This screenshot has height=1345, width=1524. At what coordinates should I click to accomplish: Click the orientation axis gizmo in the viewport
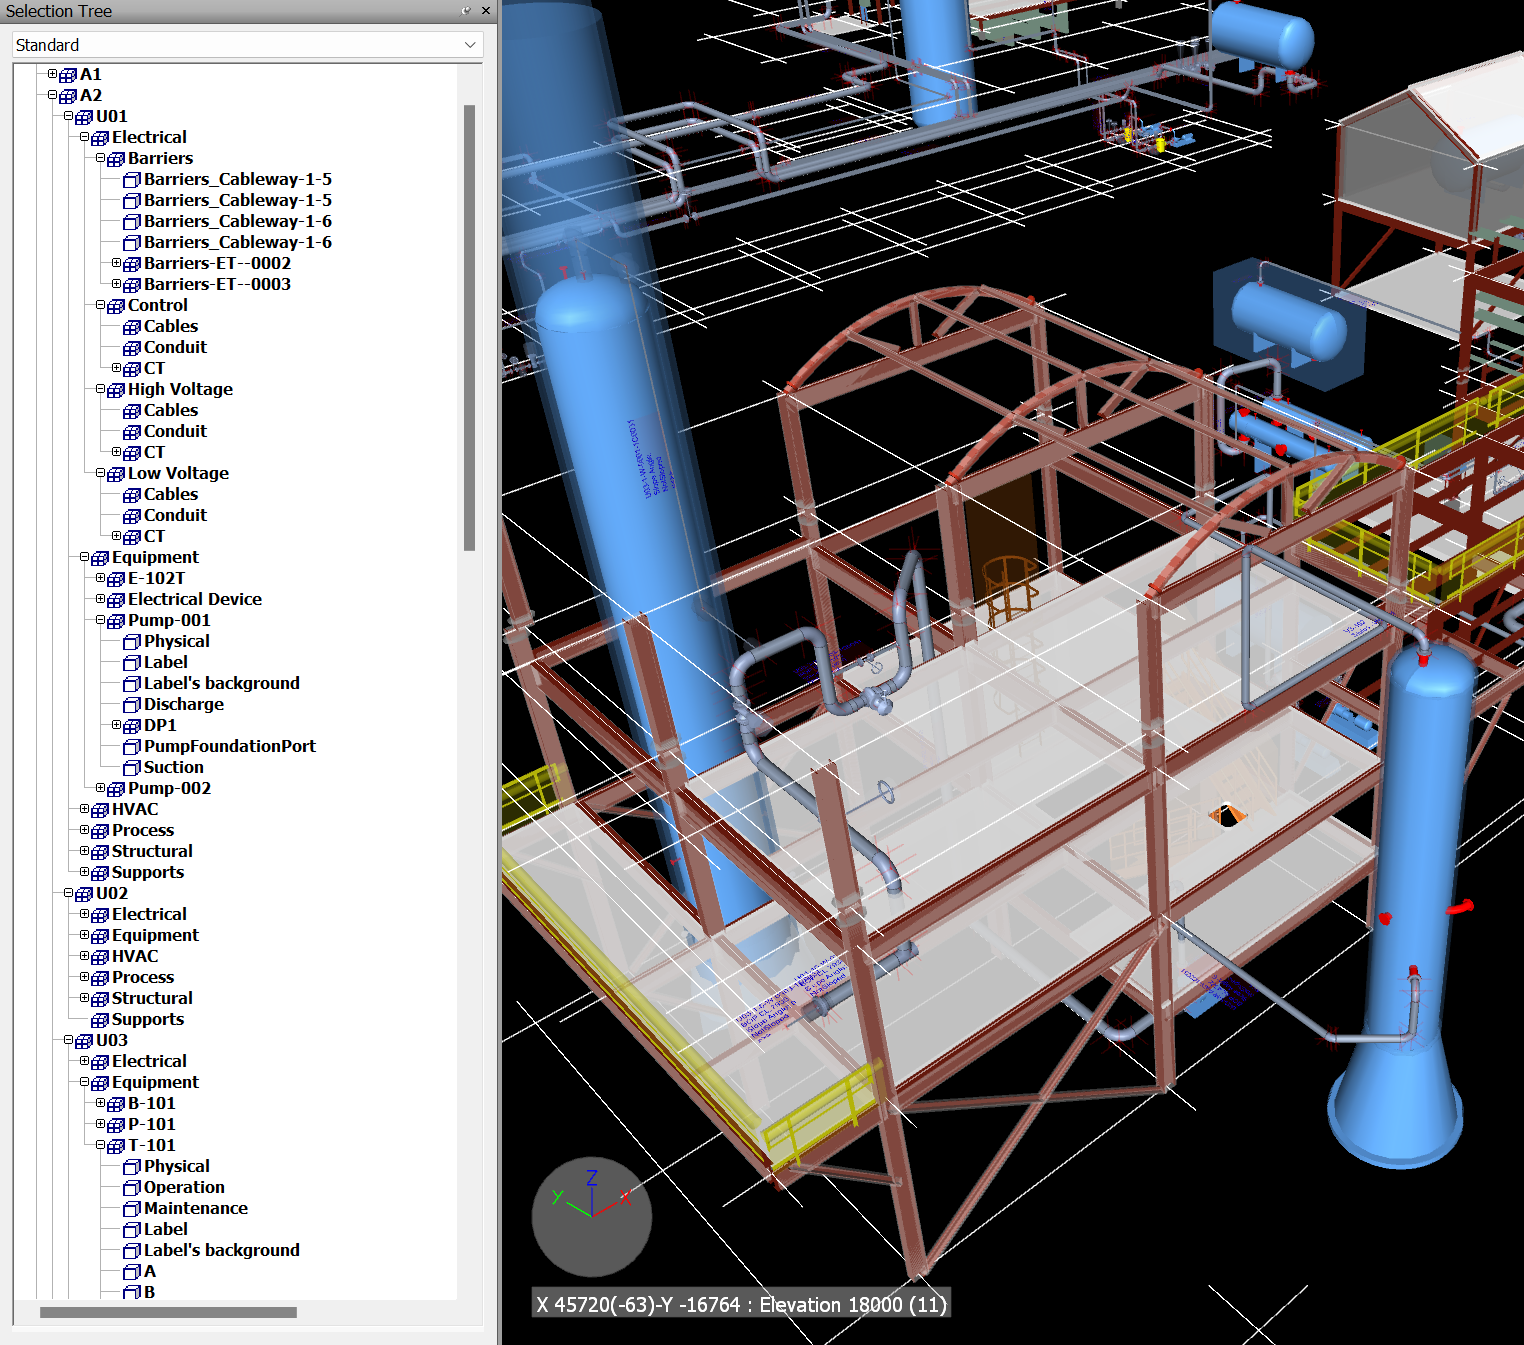(591, 1215)
